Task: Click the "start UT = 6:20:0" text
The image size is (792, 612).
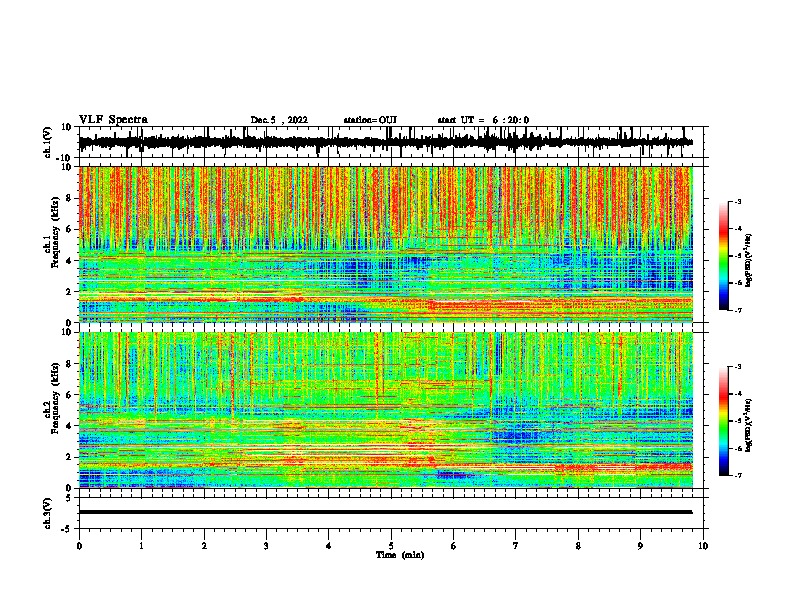Action: point(483,120)
